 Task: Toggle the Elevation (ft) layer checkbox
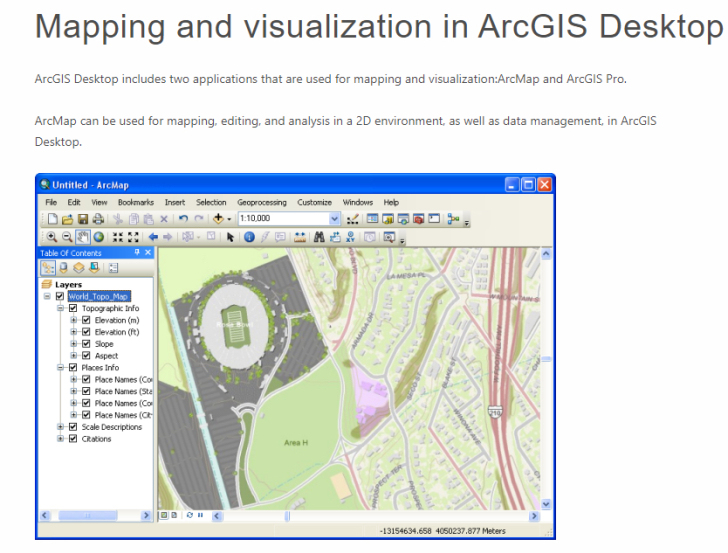click(x=86, y=332)
